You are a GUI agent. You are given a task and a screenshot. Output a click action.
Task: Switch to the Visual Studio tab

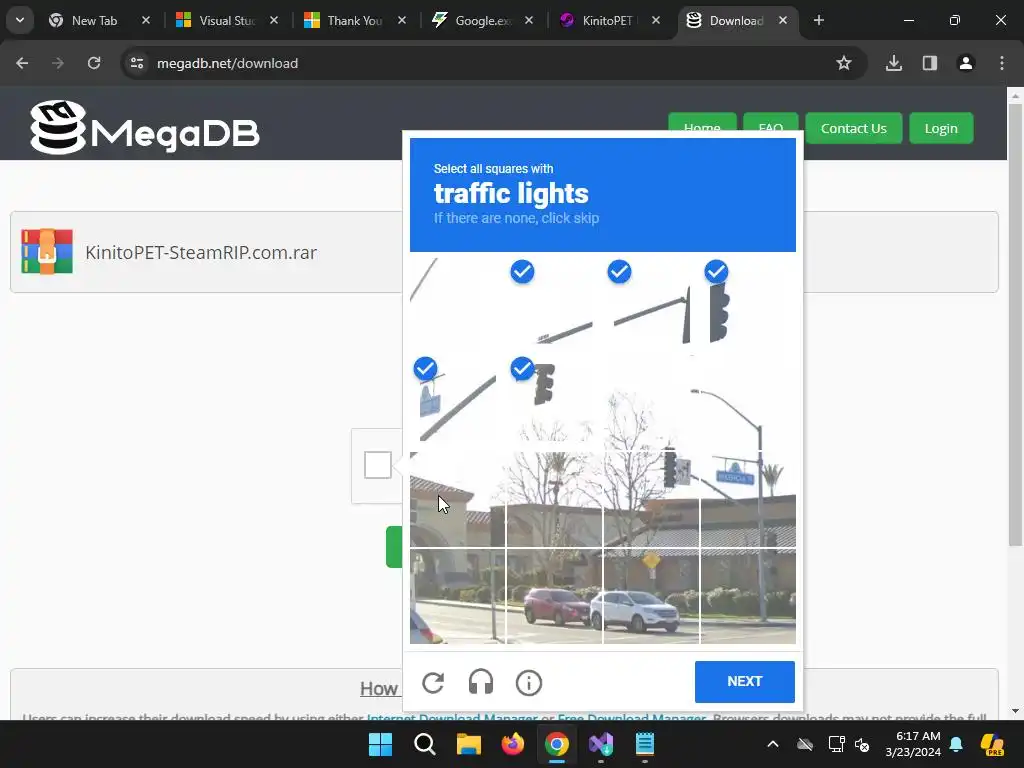225,21
